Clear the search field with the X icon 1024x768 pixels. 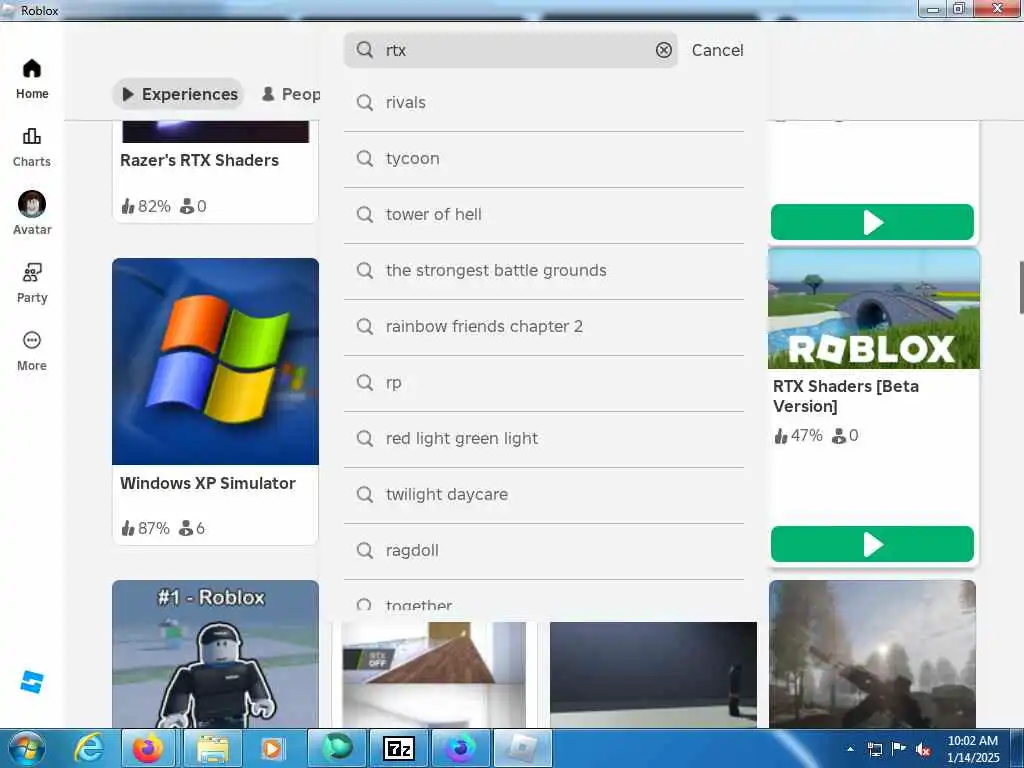point(664,50)
